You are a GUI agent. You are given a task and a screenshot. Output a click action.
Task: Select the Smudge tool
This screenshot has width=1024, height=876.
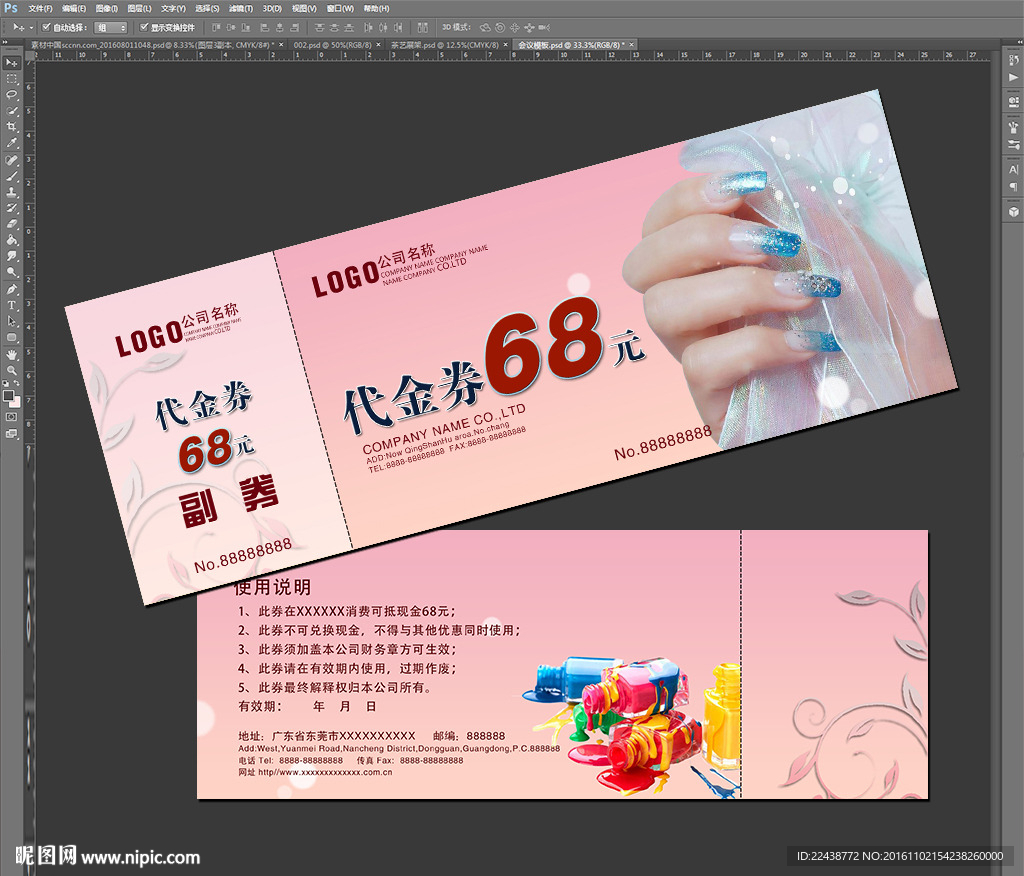pos(12,256)
